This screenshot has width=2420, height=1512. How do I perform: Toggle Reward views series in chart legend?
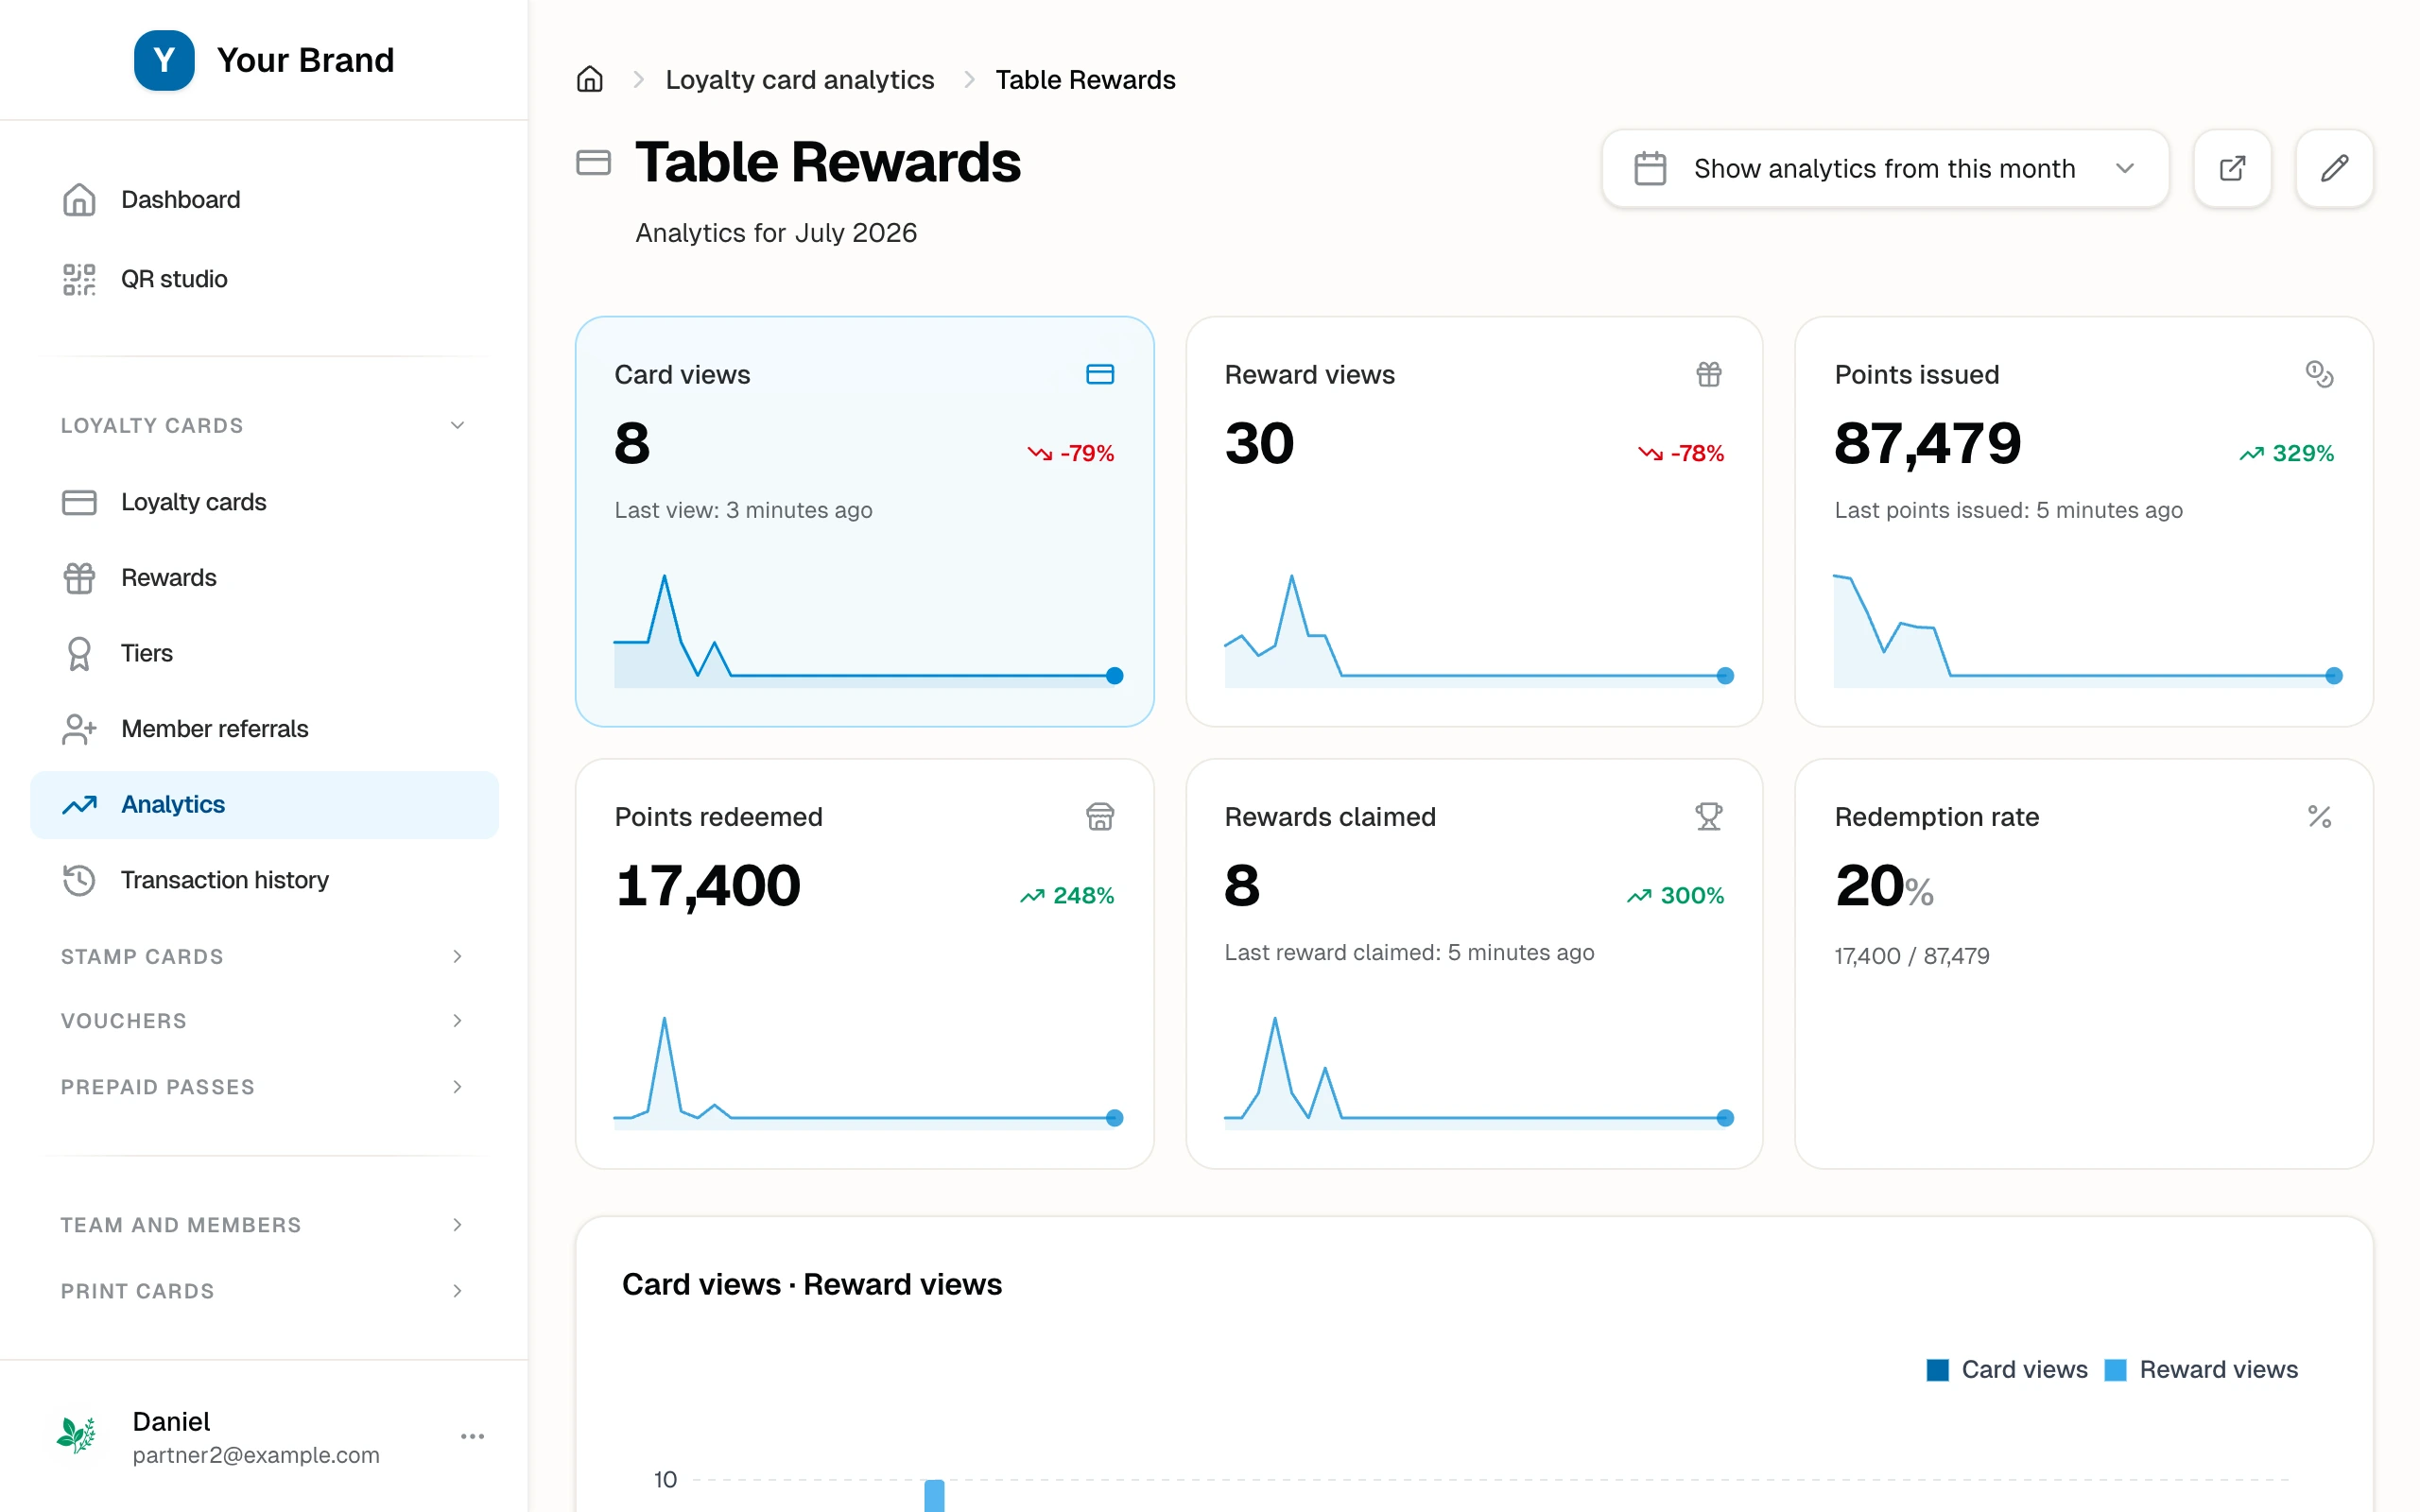[x=2201, y=1370]
